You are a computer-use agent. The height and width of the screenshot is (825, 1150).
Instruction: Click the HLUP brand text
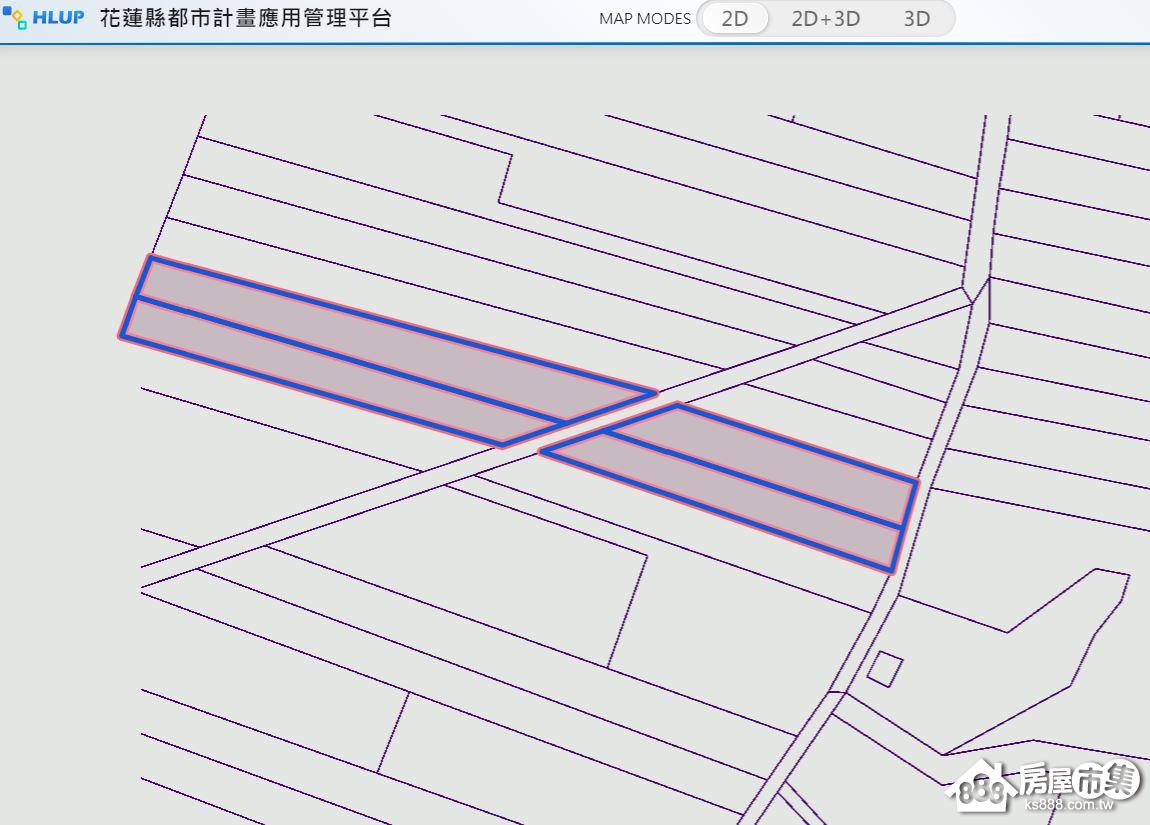59,18
